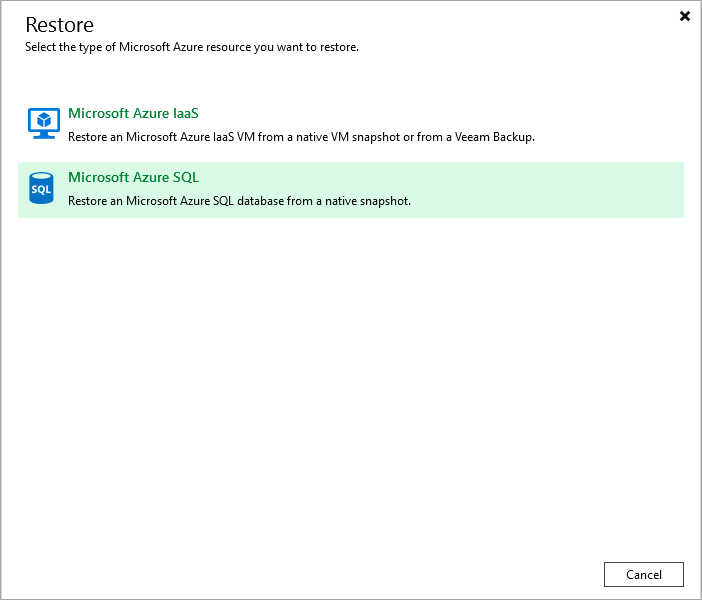
Task: Click the SQL database native snapshot description
Action: click(x=239, y=201)
